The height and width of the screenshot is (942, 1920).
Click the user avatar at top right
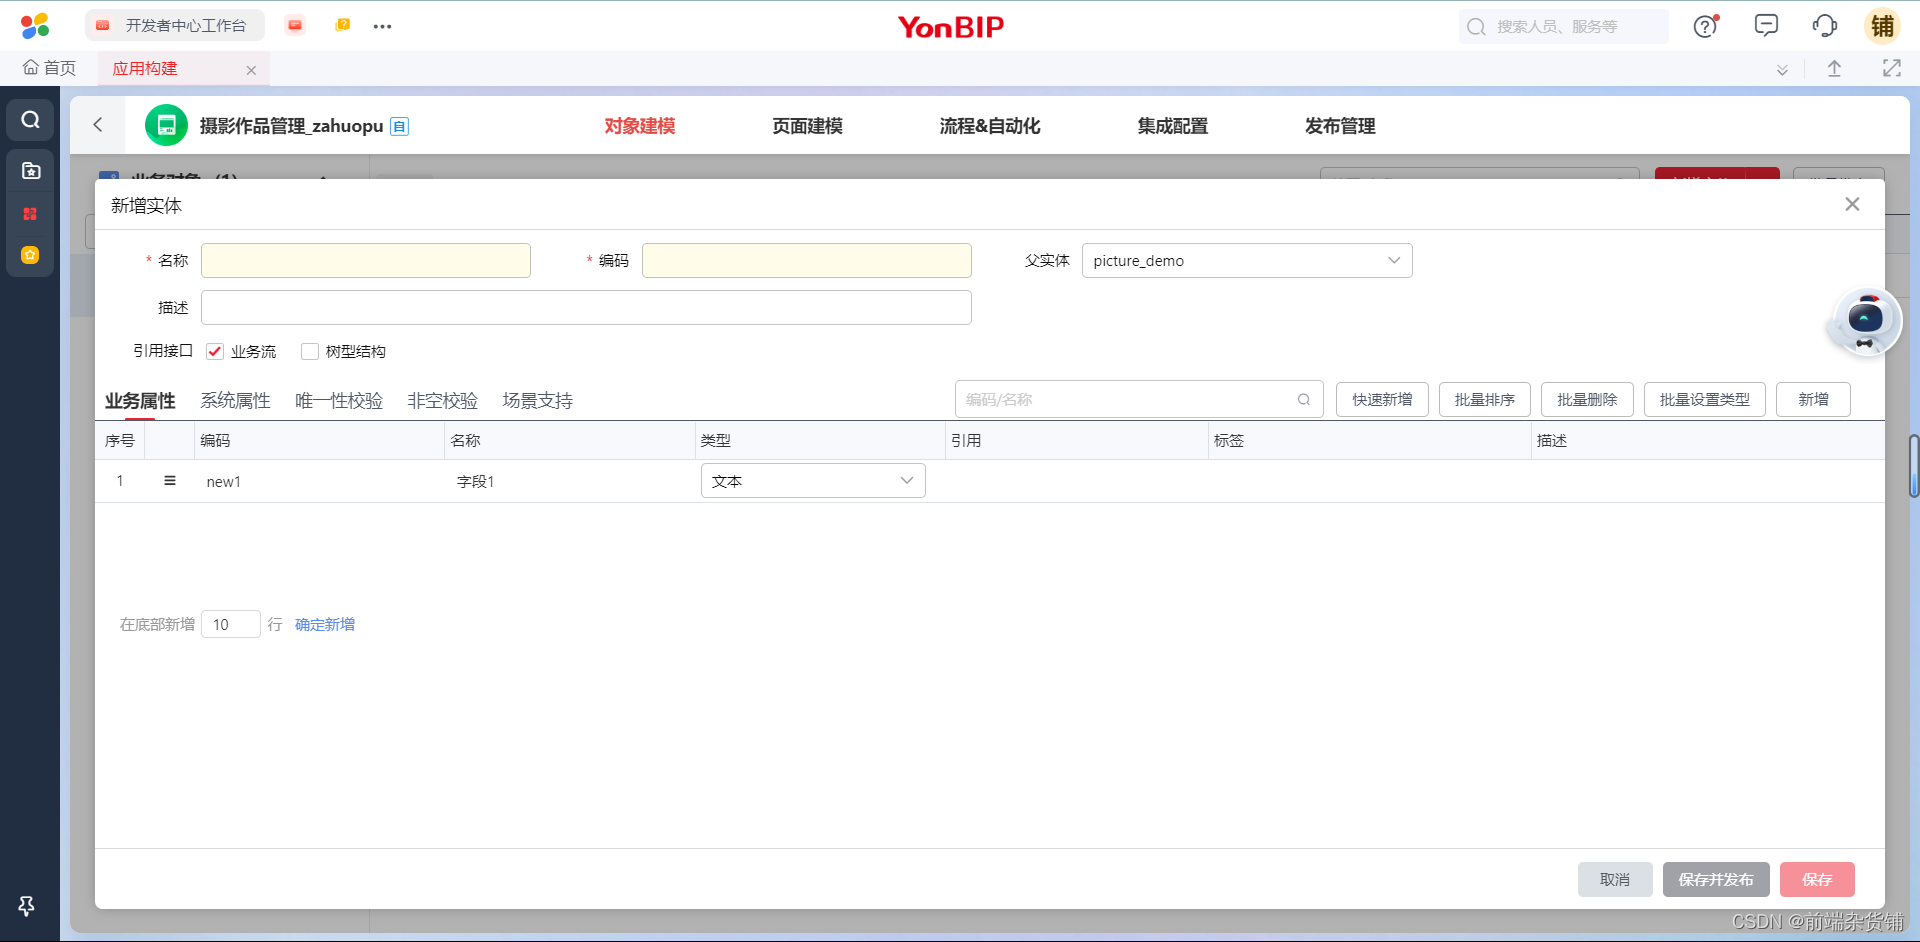tap(1883, 26)
